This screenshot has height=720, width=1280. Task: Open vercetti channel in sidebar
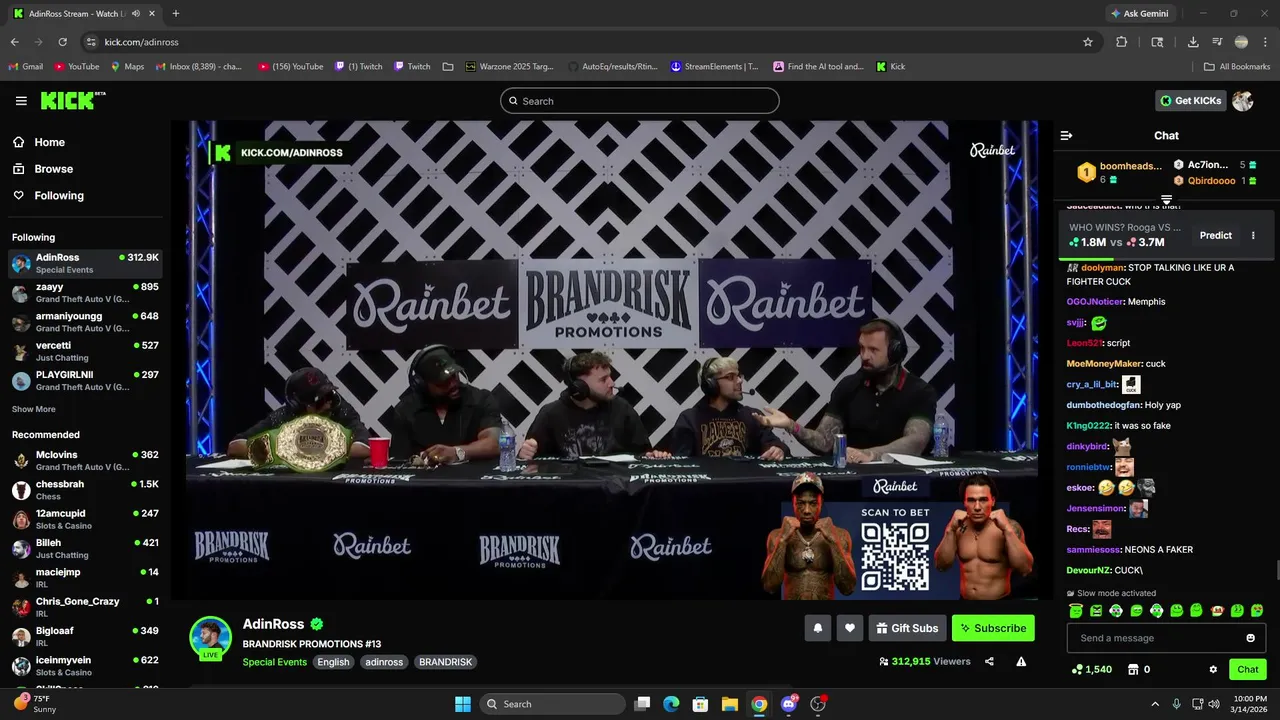[x=85, y=351]
